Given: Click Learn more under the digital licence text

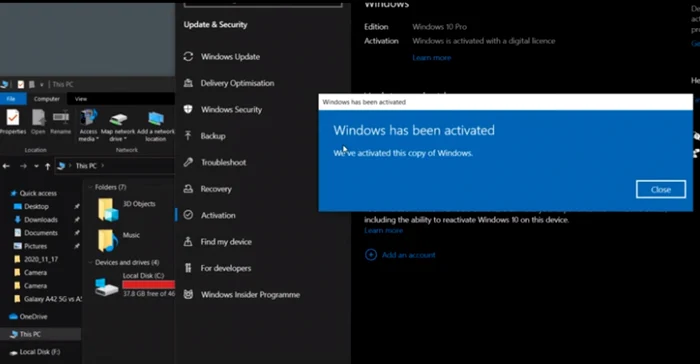Looking at the screenshot, I should point(431,58).
